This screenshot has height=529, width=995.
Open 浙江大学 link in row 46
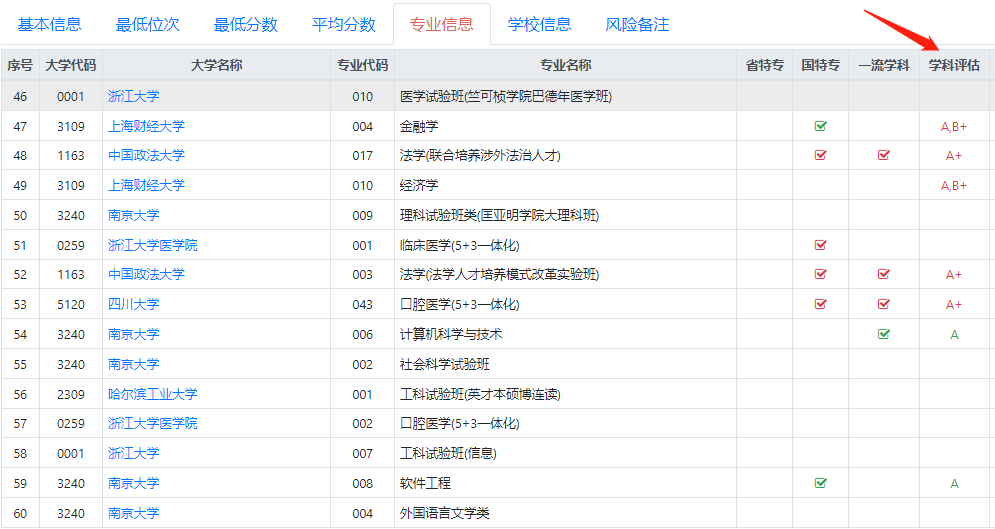(133, 96)
